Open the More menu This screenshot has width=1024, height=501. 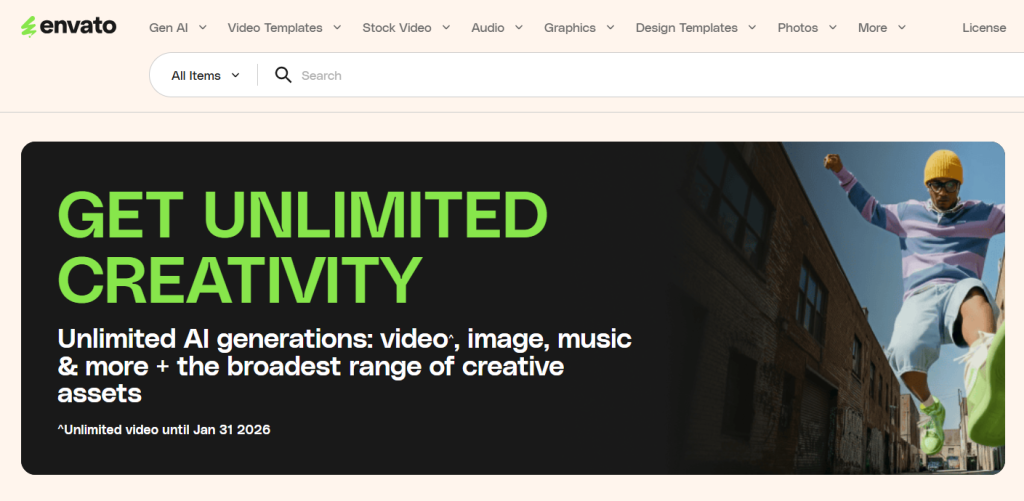[x=872, y=27]
